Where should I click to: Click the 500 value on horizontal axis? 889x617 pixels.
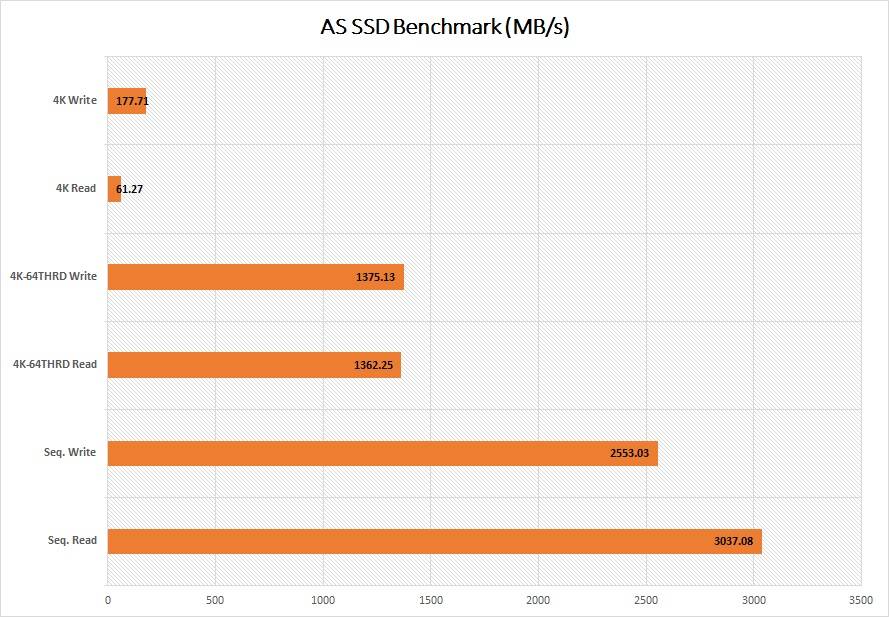215,601
